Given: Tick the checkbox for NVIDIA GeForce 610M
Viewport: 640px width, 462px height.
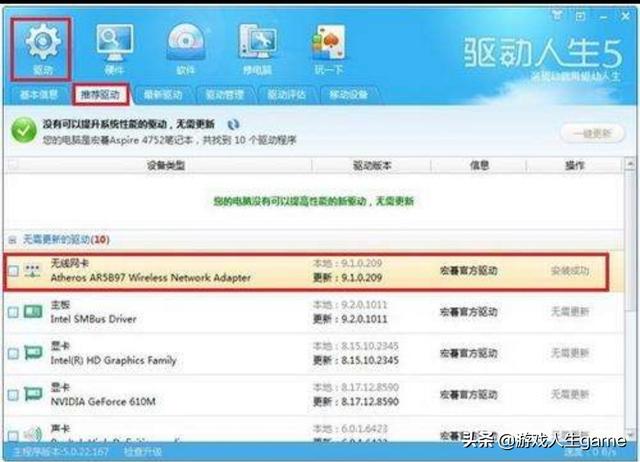Looking at the screenshot, I should coord(13,395).
